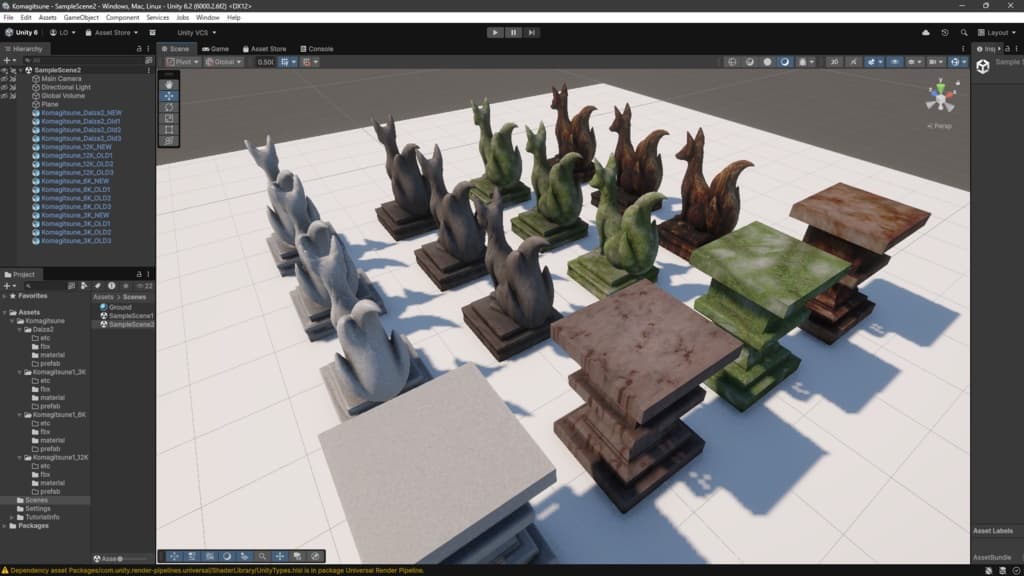Screen dimensions: 1024x576
Task: Select the Hand view tool
Action: point(169,85)
